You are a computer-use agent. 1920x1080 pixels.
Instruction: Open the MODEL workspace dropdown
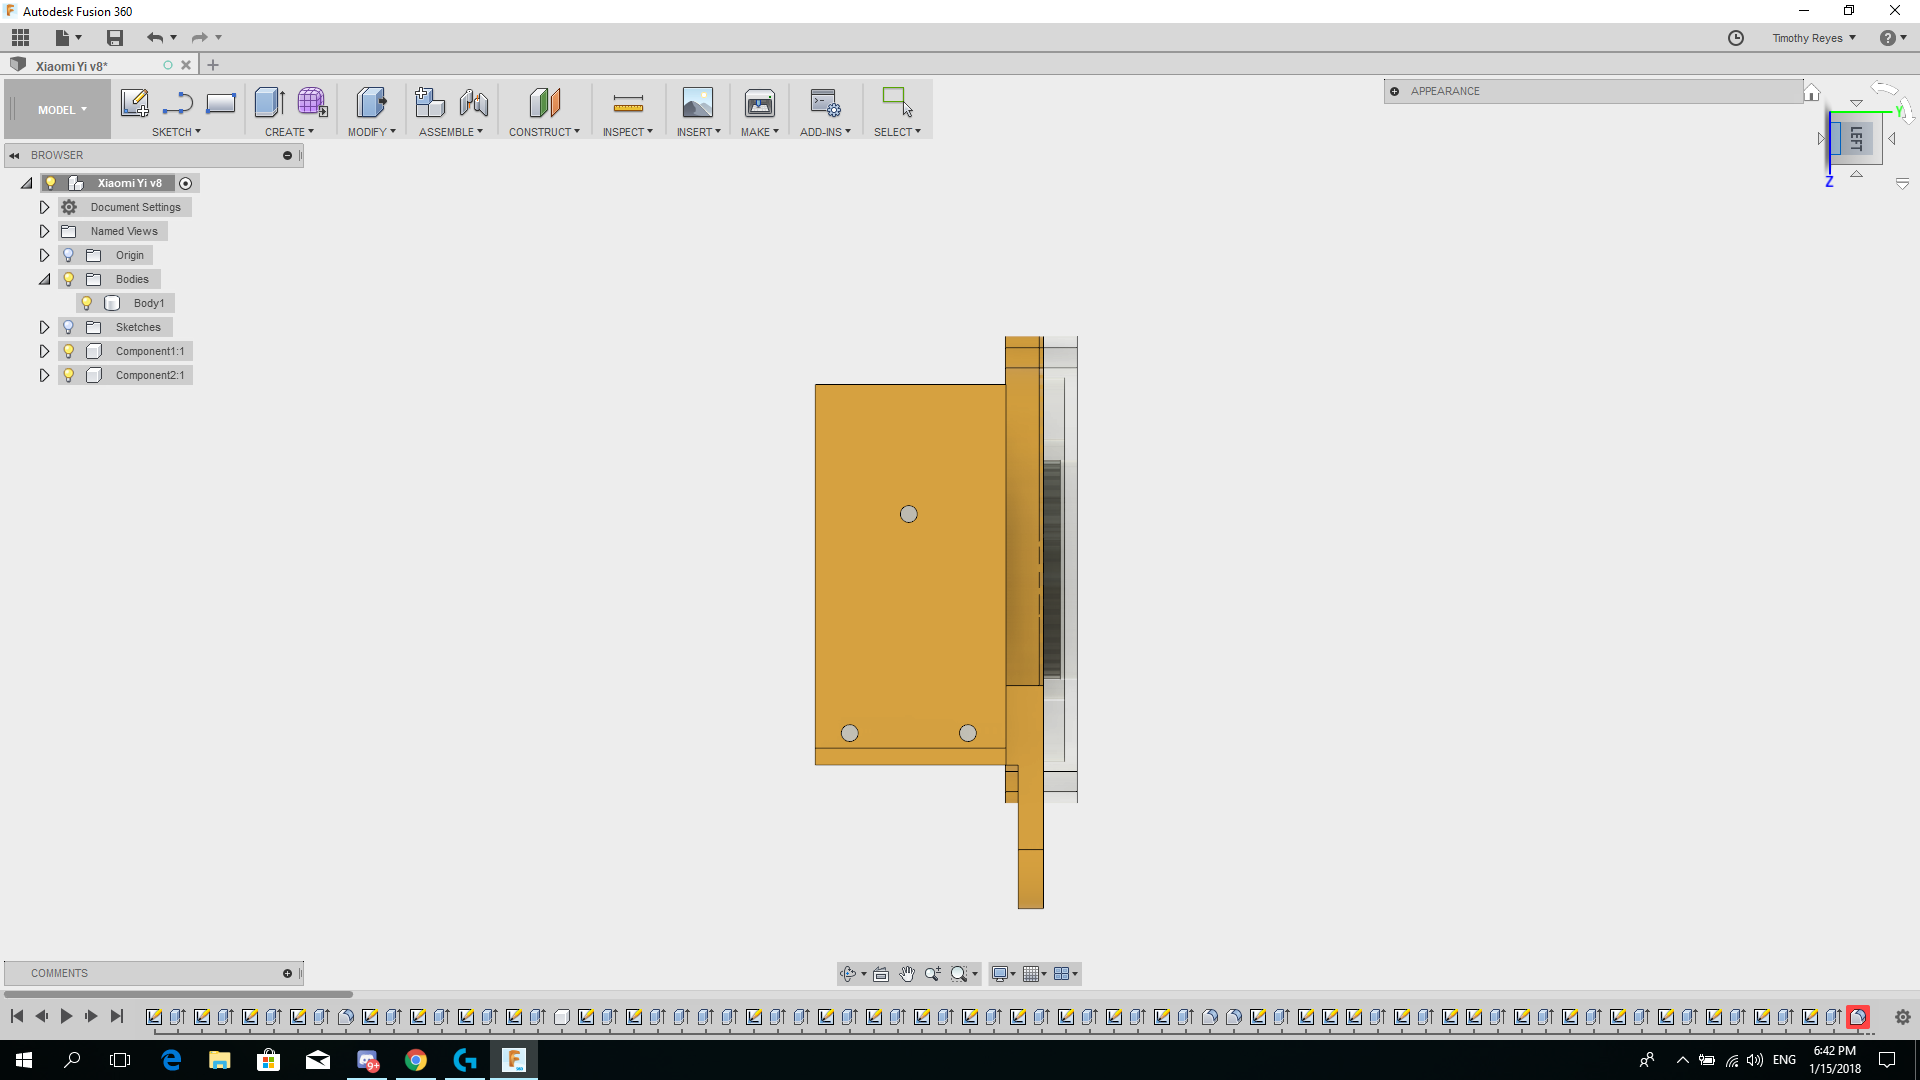pos(62,110)
